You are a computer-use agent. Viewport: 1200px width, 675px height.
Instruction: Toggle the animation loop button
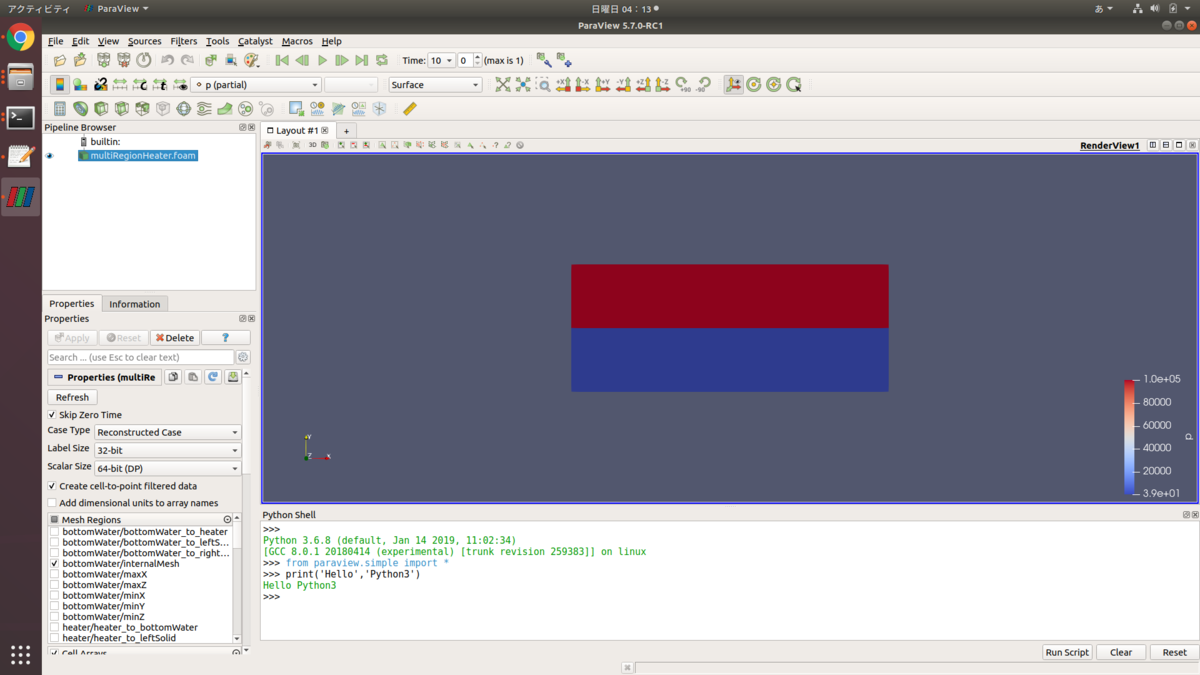click(382, 61)
